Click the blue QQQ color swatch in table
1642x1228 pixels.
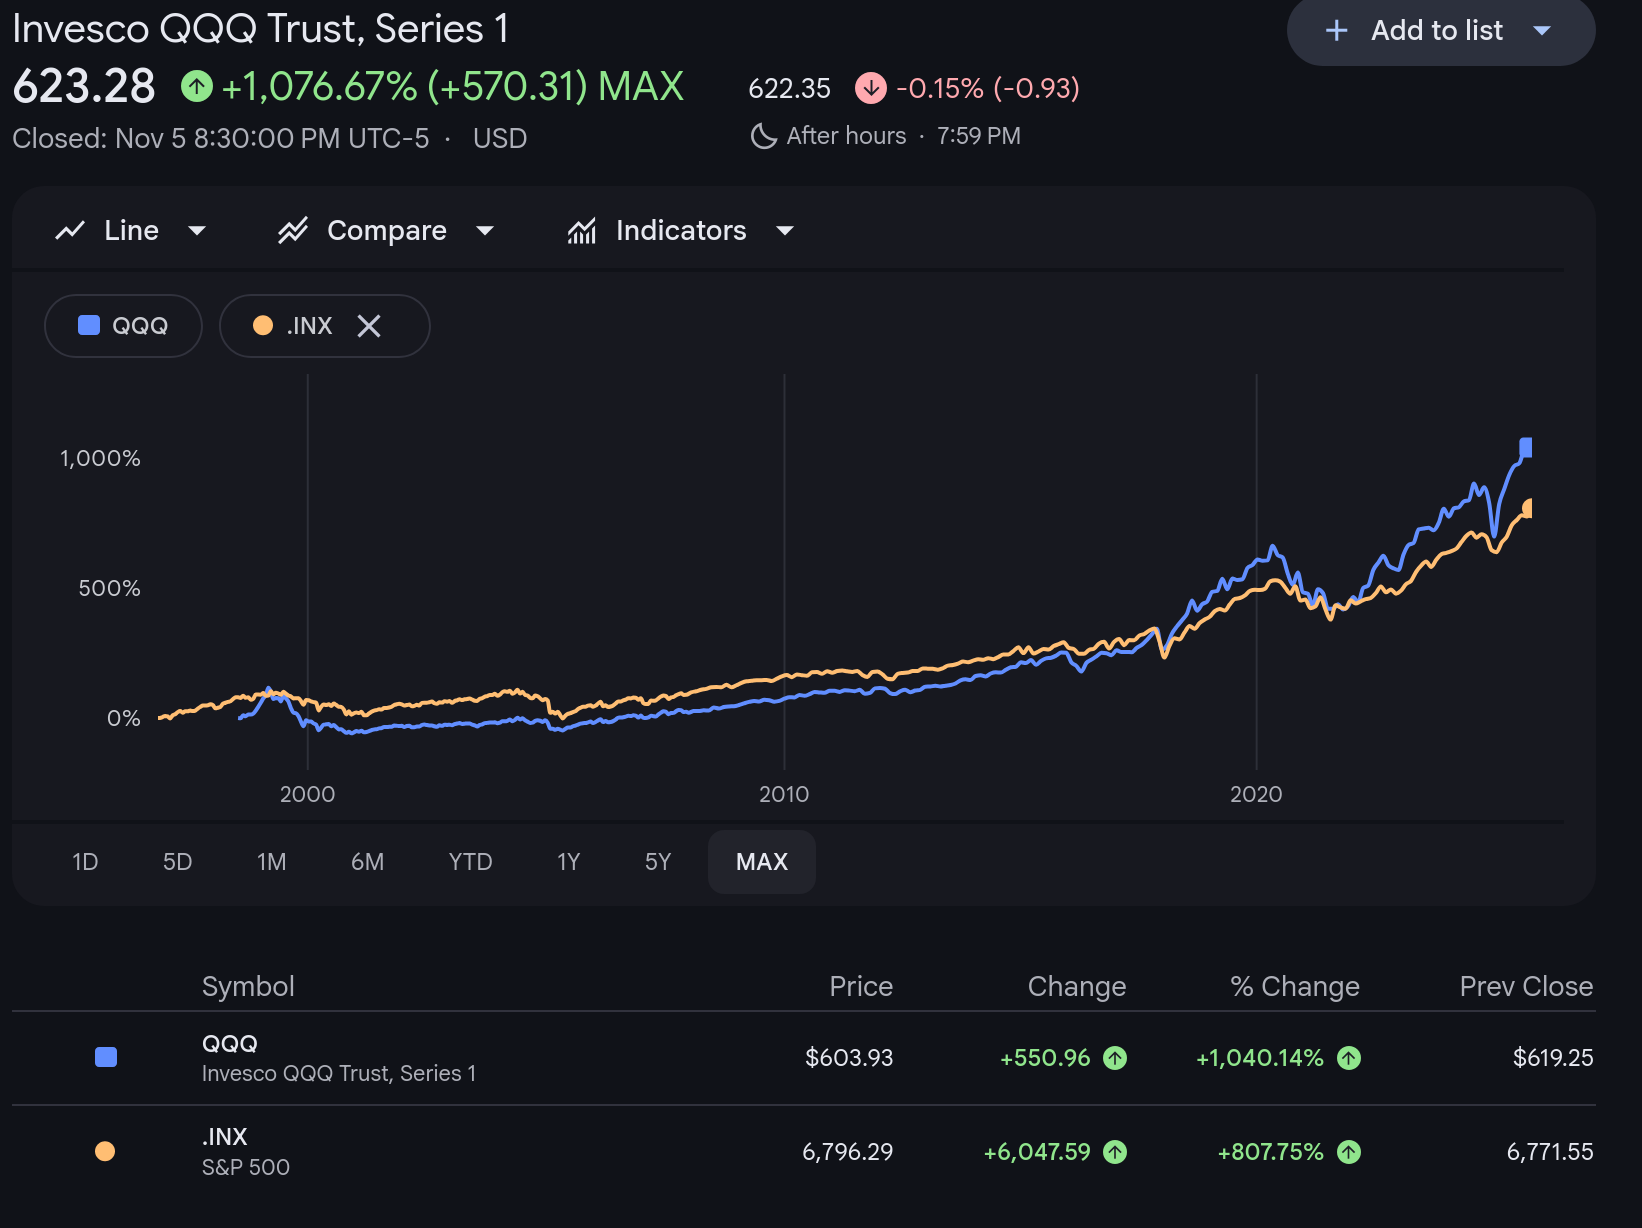pyautogui.click(x=106, y=1058)
